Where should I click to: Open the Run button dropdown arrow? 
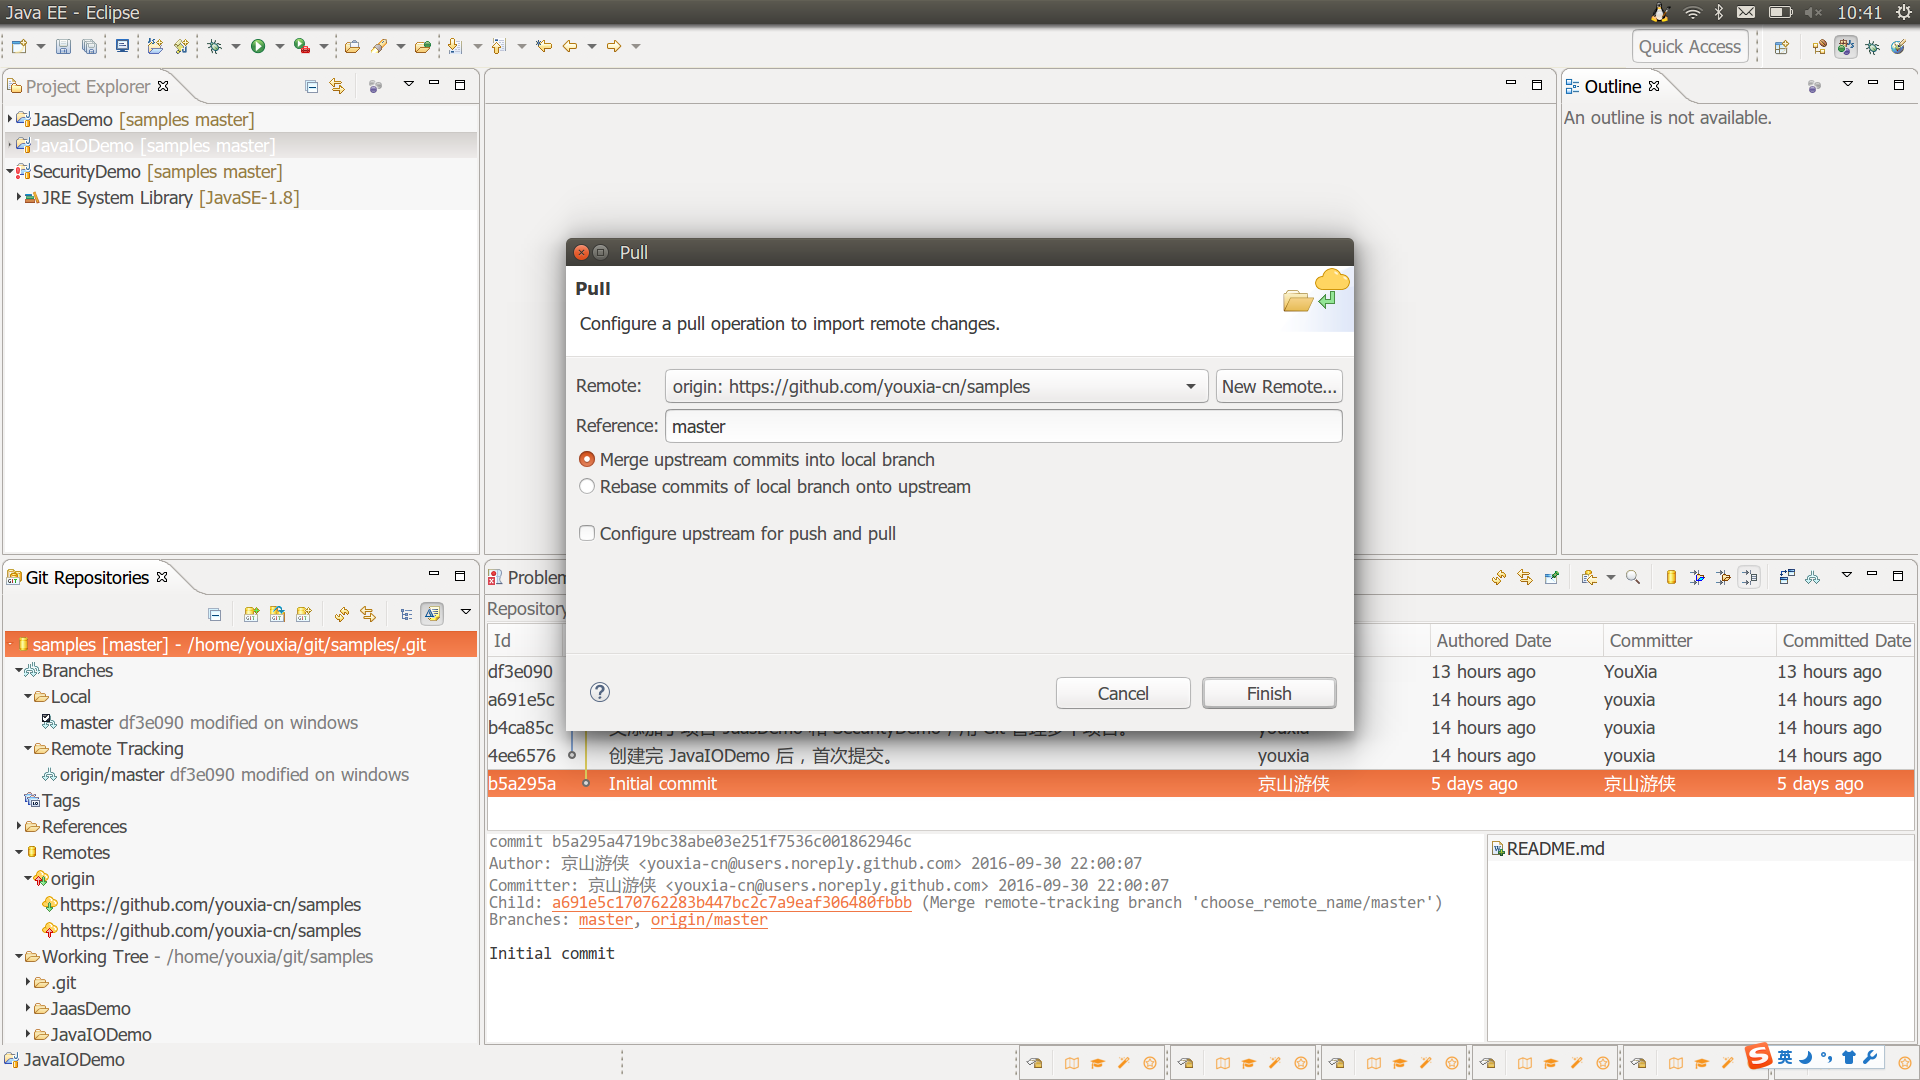pyautogui.click(x=280, y=46)
